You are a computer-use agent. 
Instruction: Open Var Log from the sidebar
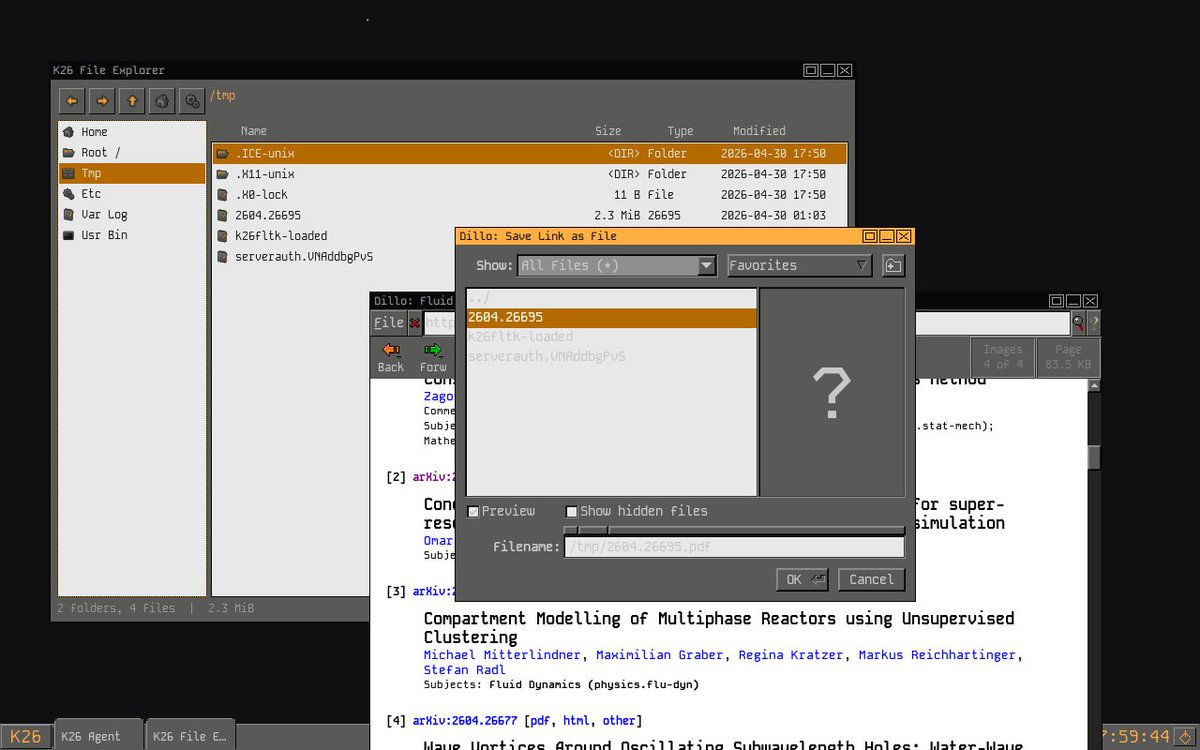pyautogui.click(x=132, y=215)
